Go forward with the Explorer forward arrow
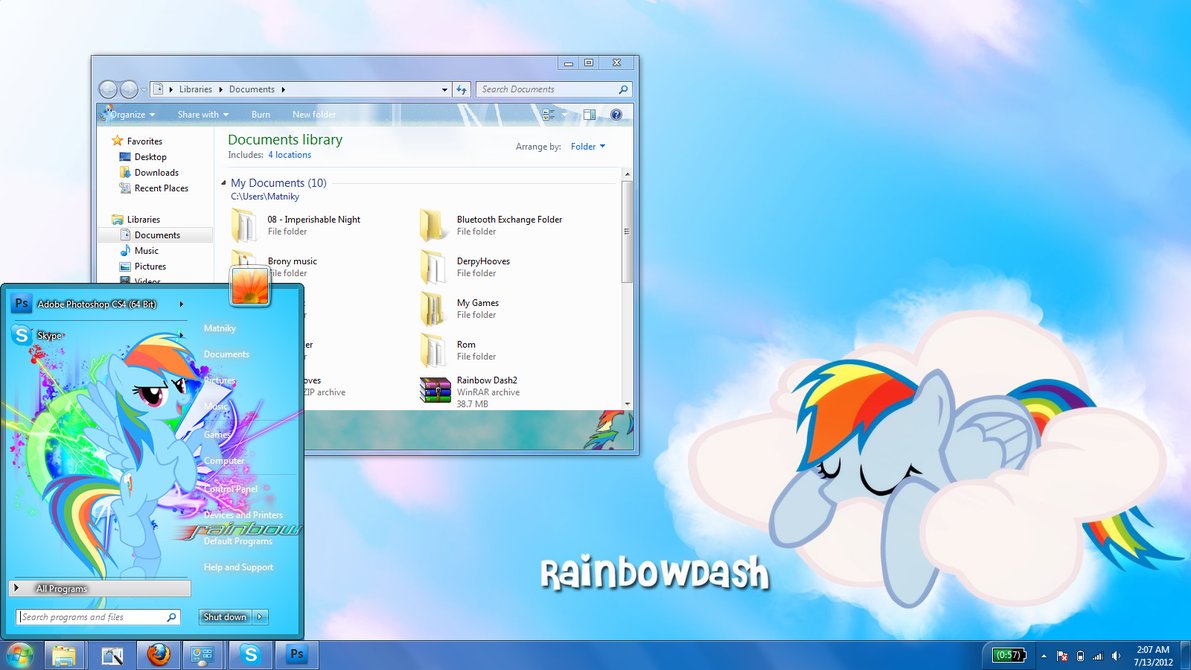This screenshot has height=670, width=1191. (x=129, y=89)
